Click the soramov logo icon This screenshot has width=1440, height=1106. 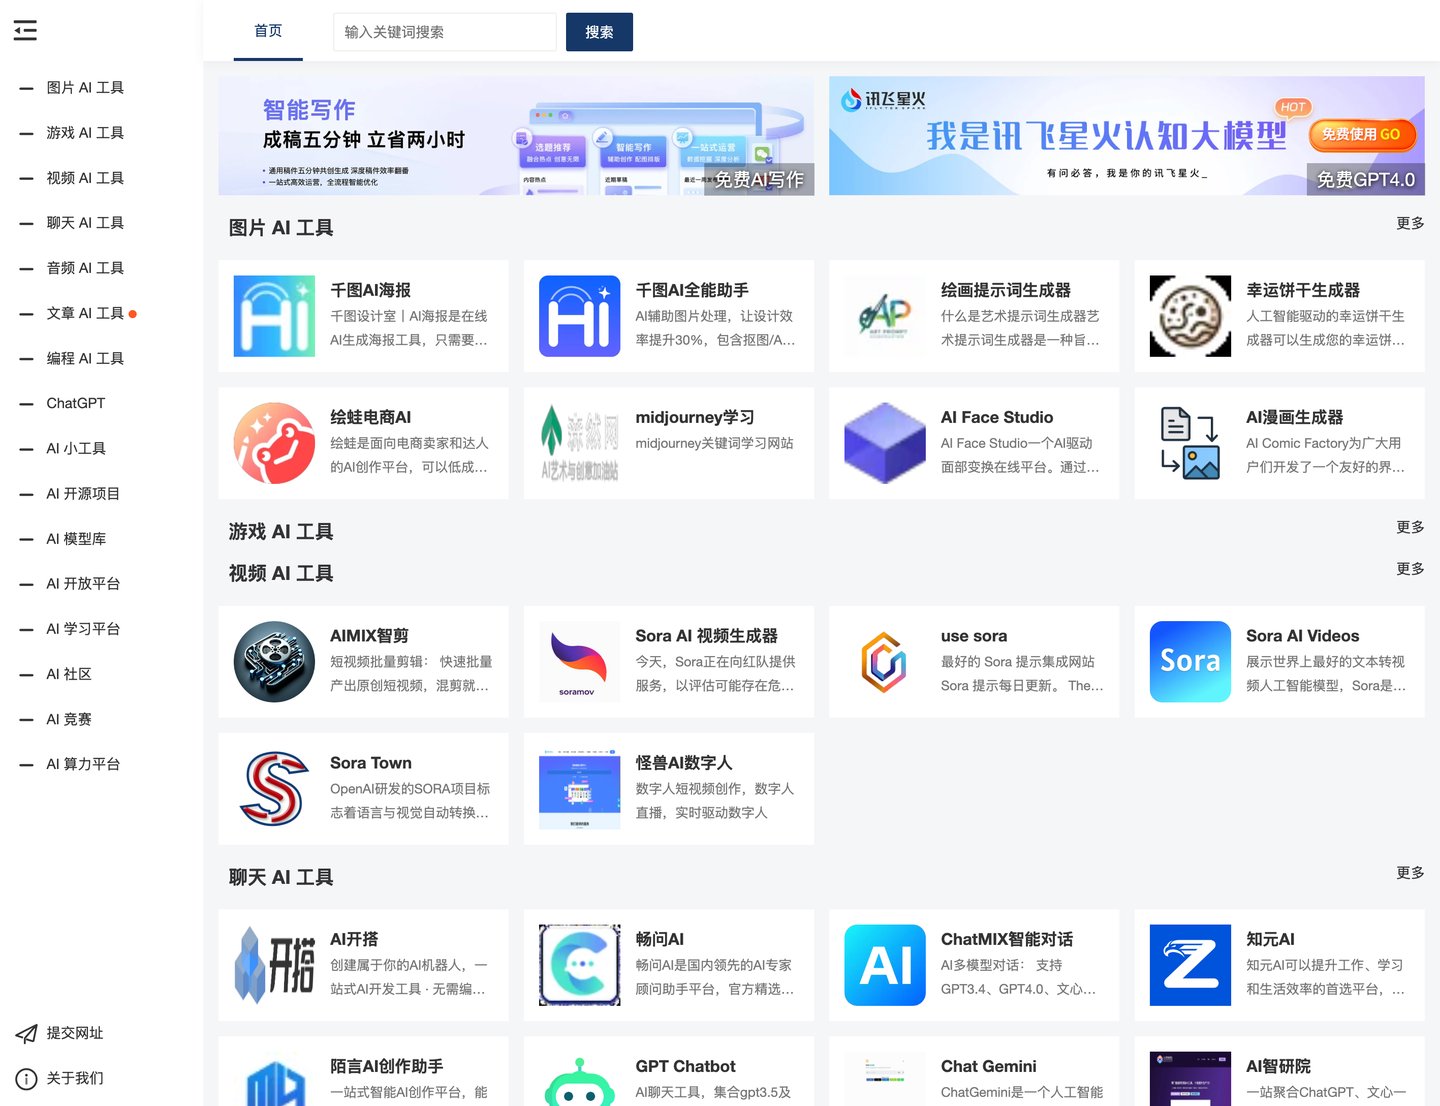tap(579, 661)
